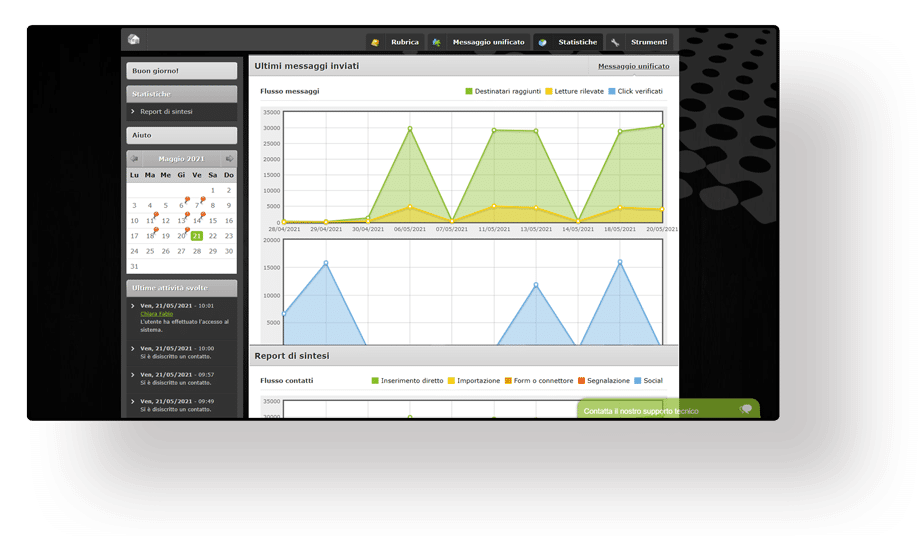Open the Strumenti menu

click(x=648, y=42)
